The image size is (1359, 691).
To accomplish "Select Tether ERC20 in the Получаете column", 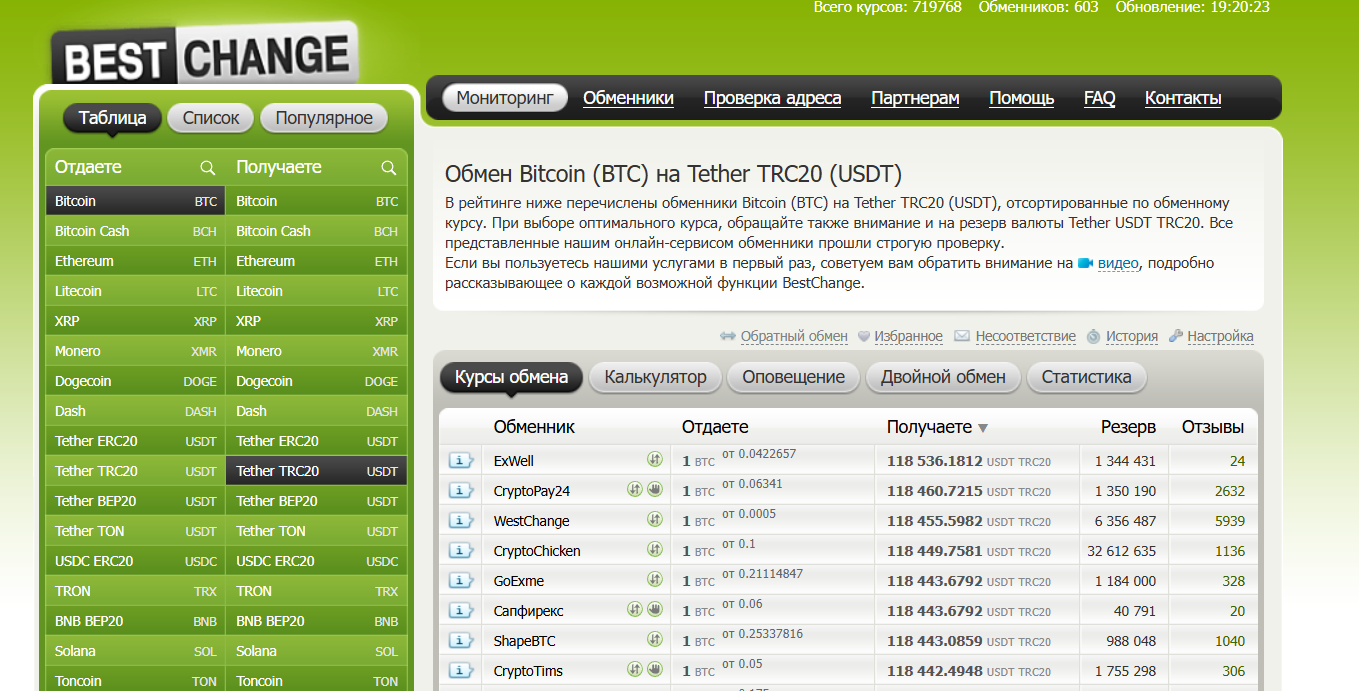I will tap(317, 441).
